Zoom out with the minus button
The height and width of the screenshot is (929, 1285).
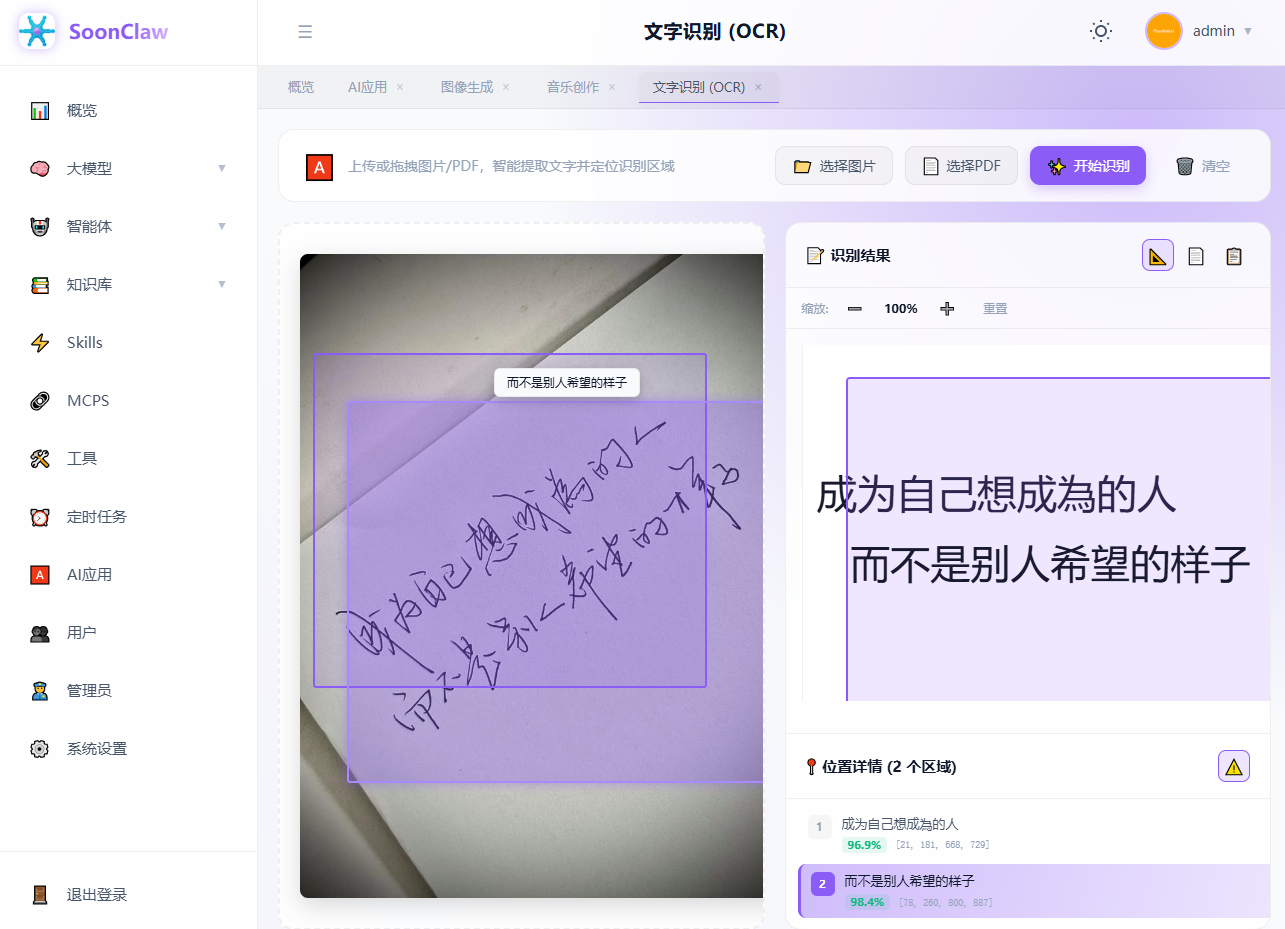[x=855, y=309]
